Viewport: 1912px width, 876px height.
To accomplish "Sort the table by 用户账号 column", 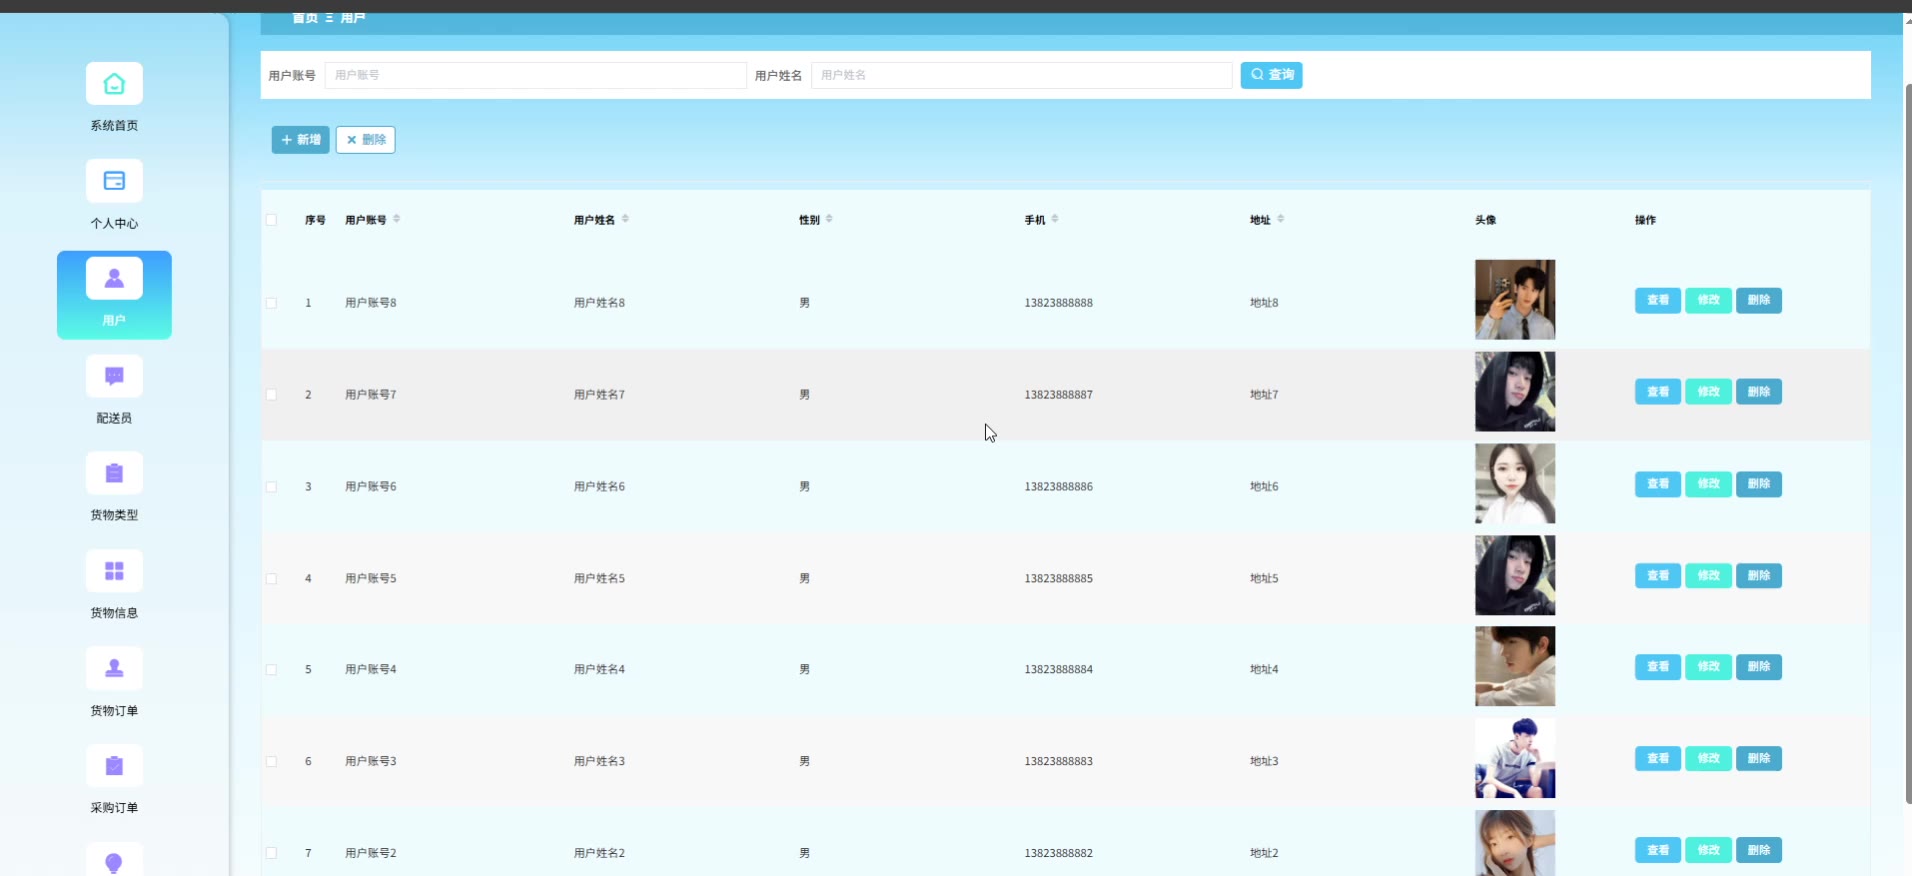I will (397, 219).
